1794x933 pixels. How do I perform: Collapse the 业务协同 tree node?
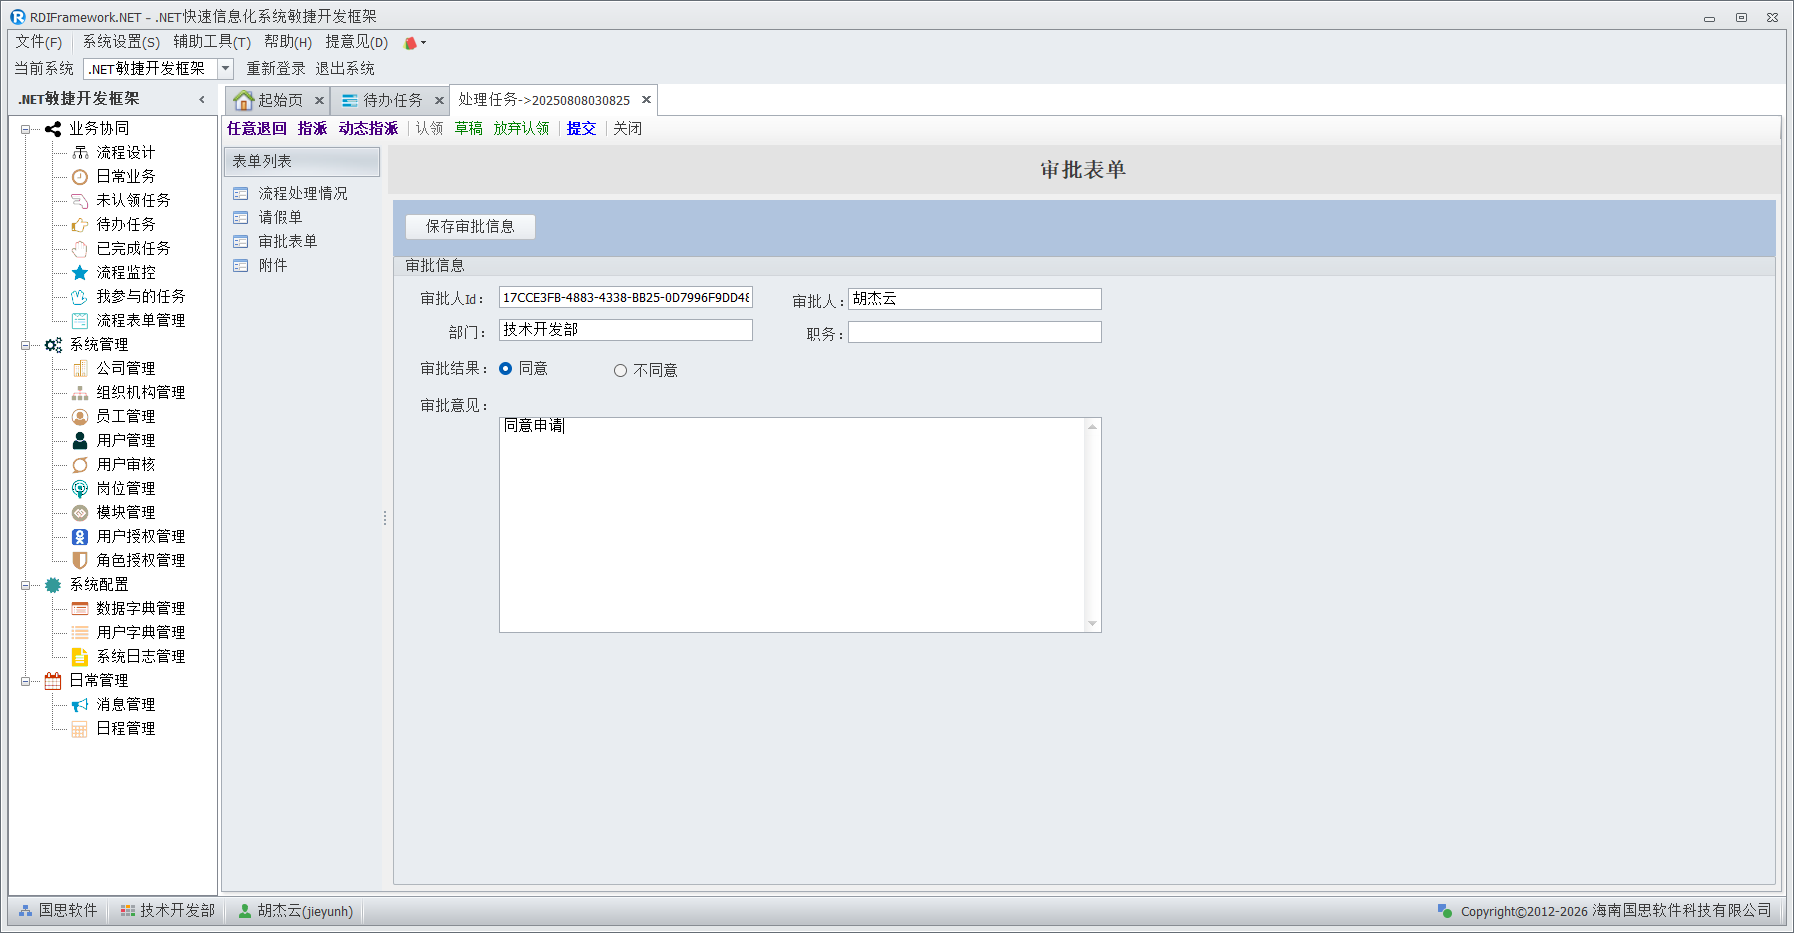click(25, 129)
